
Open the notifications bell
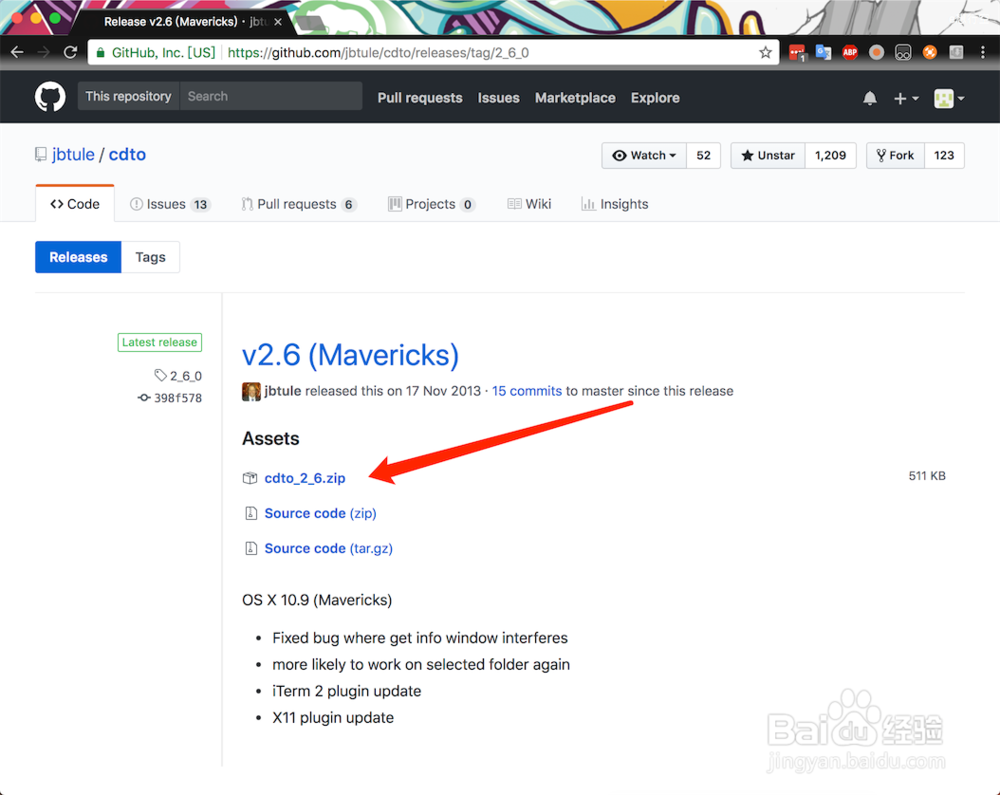869,98
